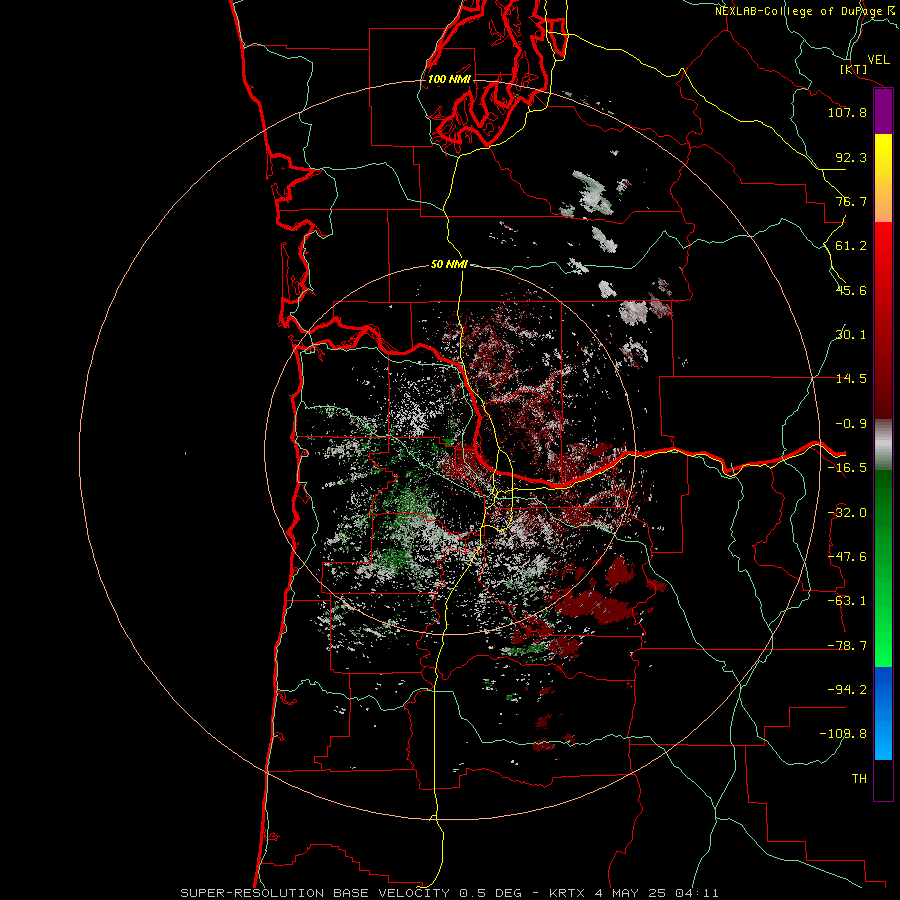This screenshot has height=900, width=900.
Task: Click the 50 NMI range ring label
Action: tap(449, 265)
